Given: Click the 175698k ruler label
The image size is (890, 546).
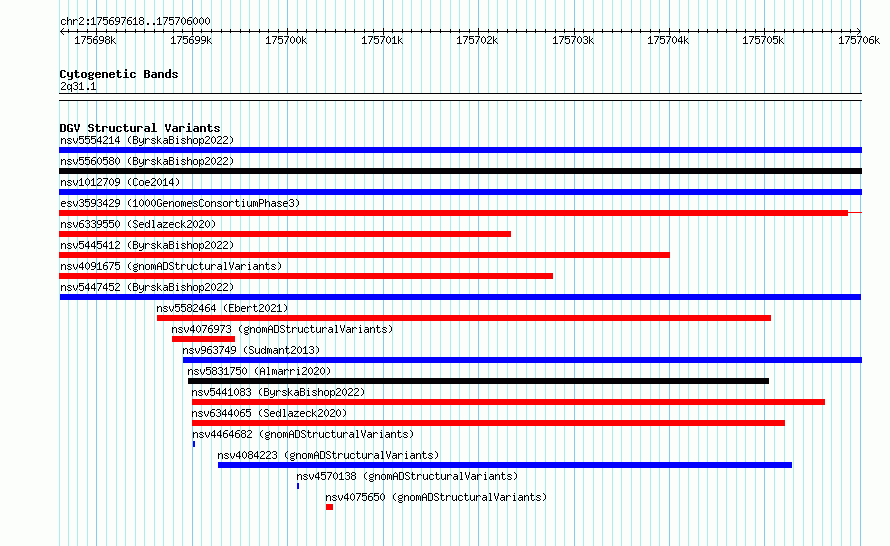Looking at the screenshot, I should [x=95, y=40].
